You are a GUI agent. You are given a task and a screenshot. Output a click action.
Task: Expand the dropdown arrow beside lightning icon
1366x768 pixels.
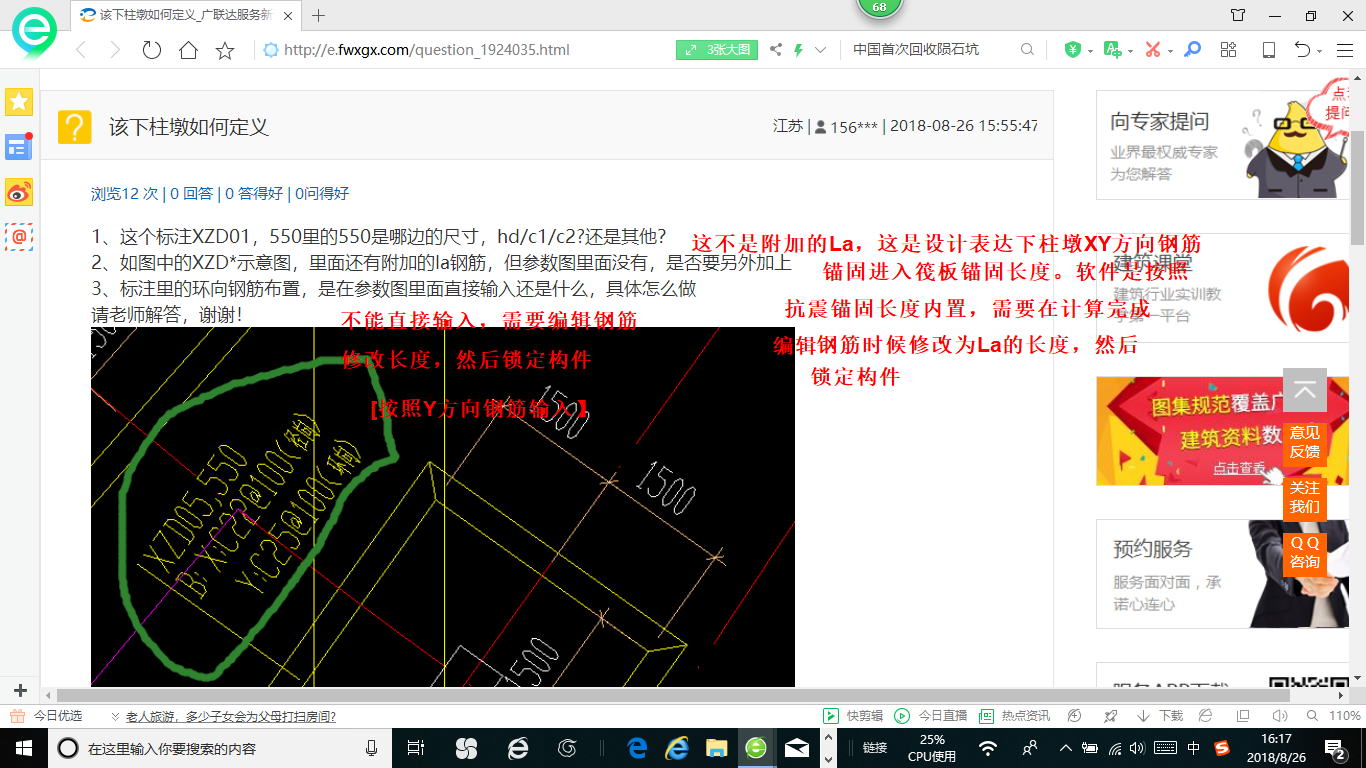(821, 50)
